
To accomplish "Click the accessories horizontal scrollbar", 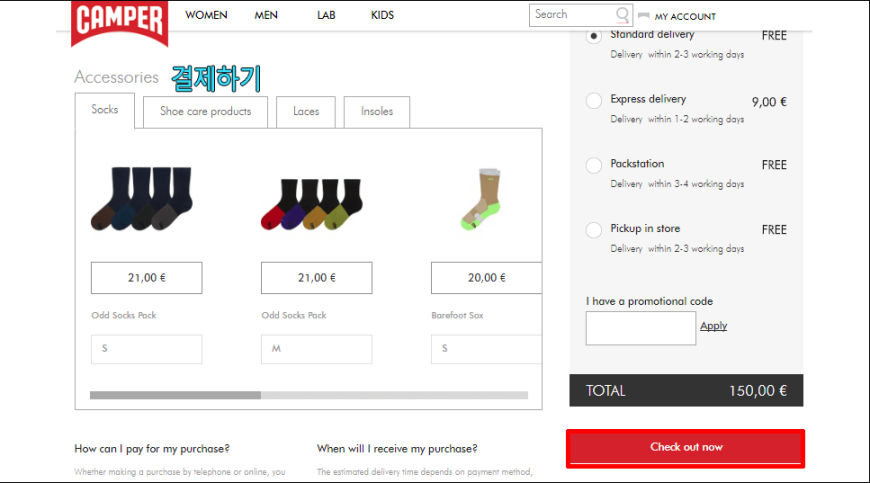I will (x=308, y=395).
